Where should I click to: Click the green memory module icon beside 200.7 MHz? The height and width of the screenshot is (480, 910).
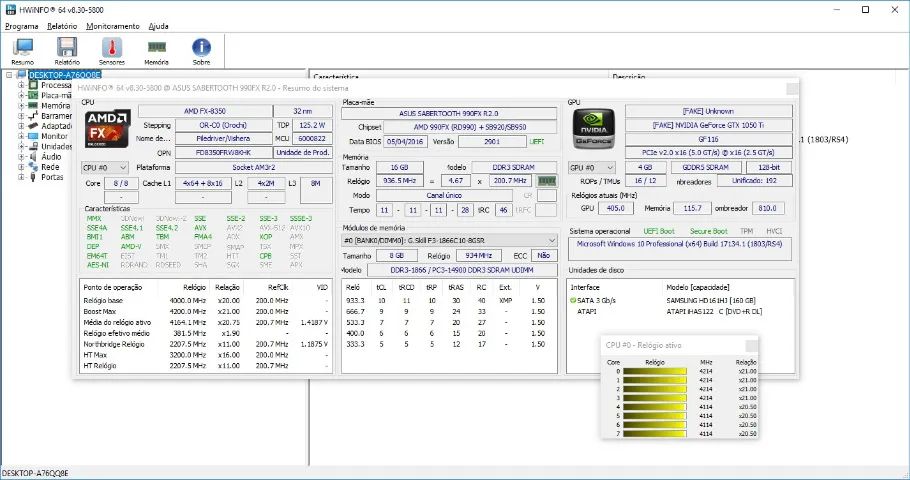[x=547, y=181]
